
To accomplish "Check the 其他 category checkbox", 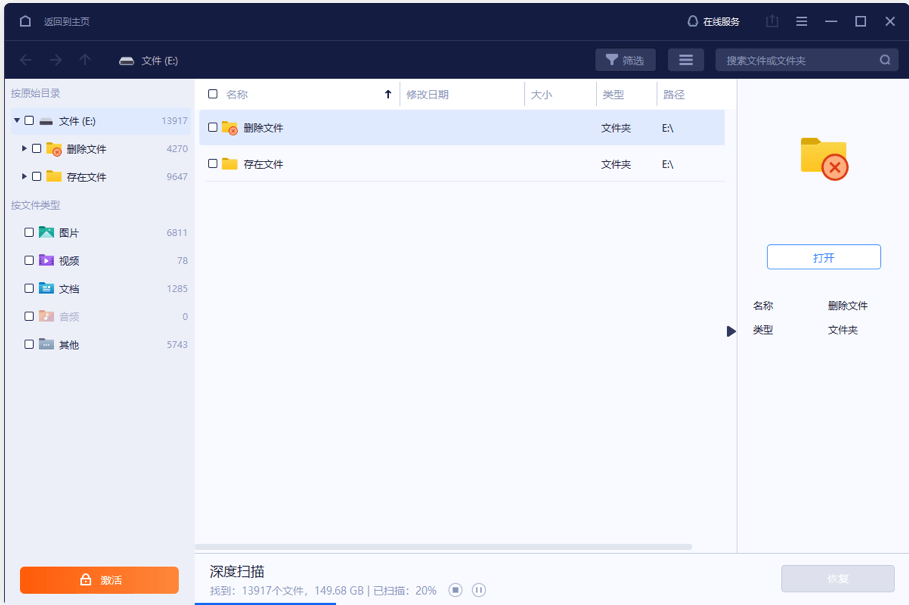I will point(29,344).
